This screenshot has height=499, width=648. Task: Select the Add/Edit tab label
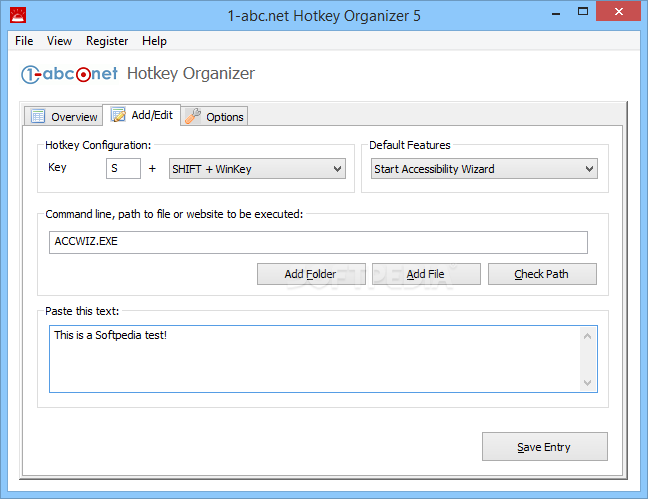click(152, 115)
